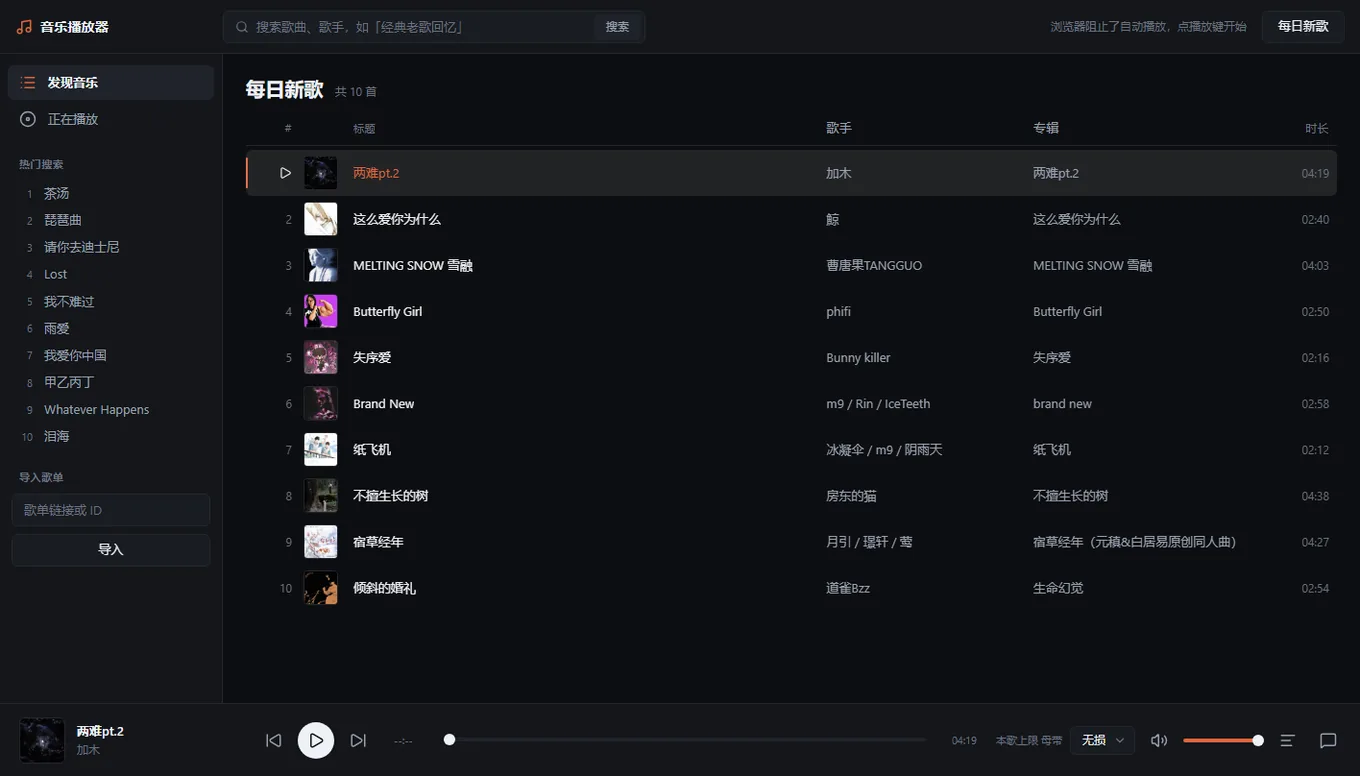This screenshot has height=776, width=1360.
Task: Click the song progress bar
Action: click(687, 740)
